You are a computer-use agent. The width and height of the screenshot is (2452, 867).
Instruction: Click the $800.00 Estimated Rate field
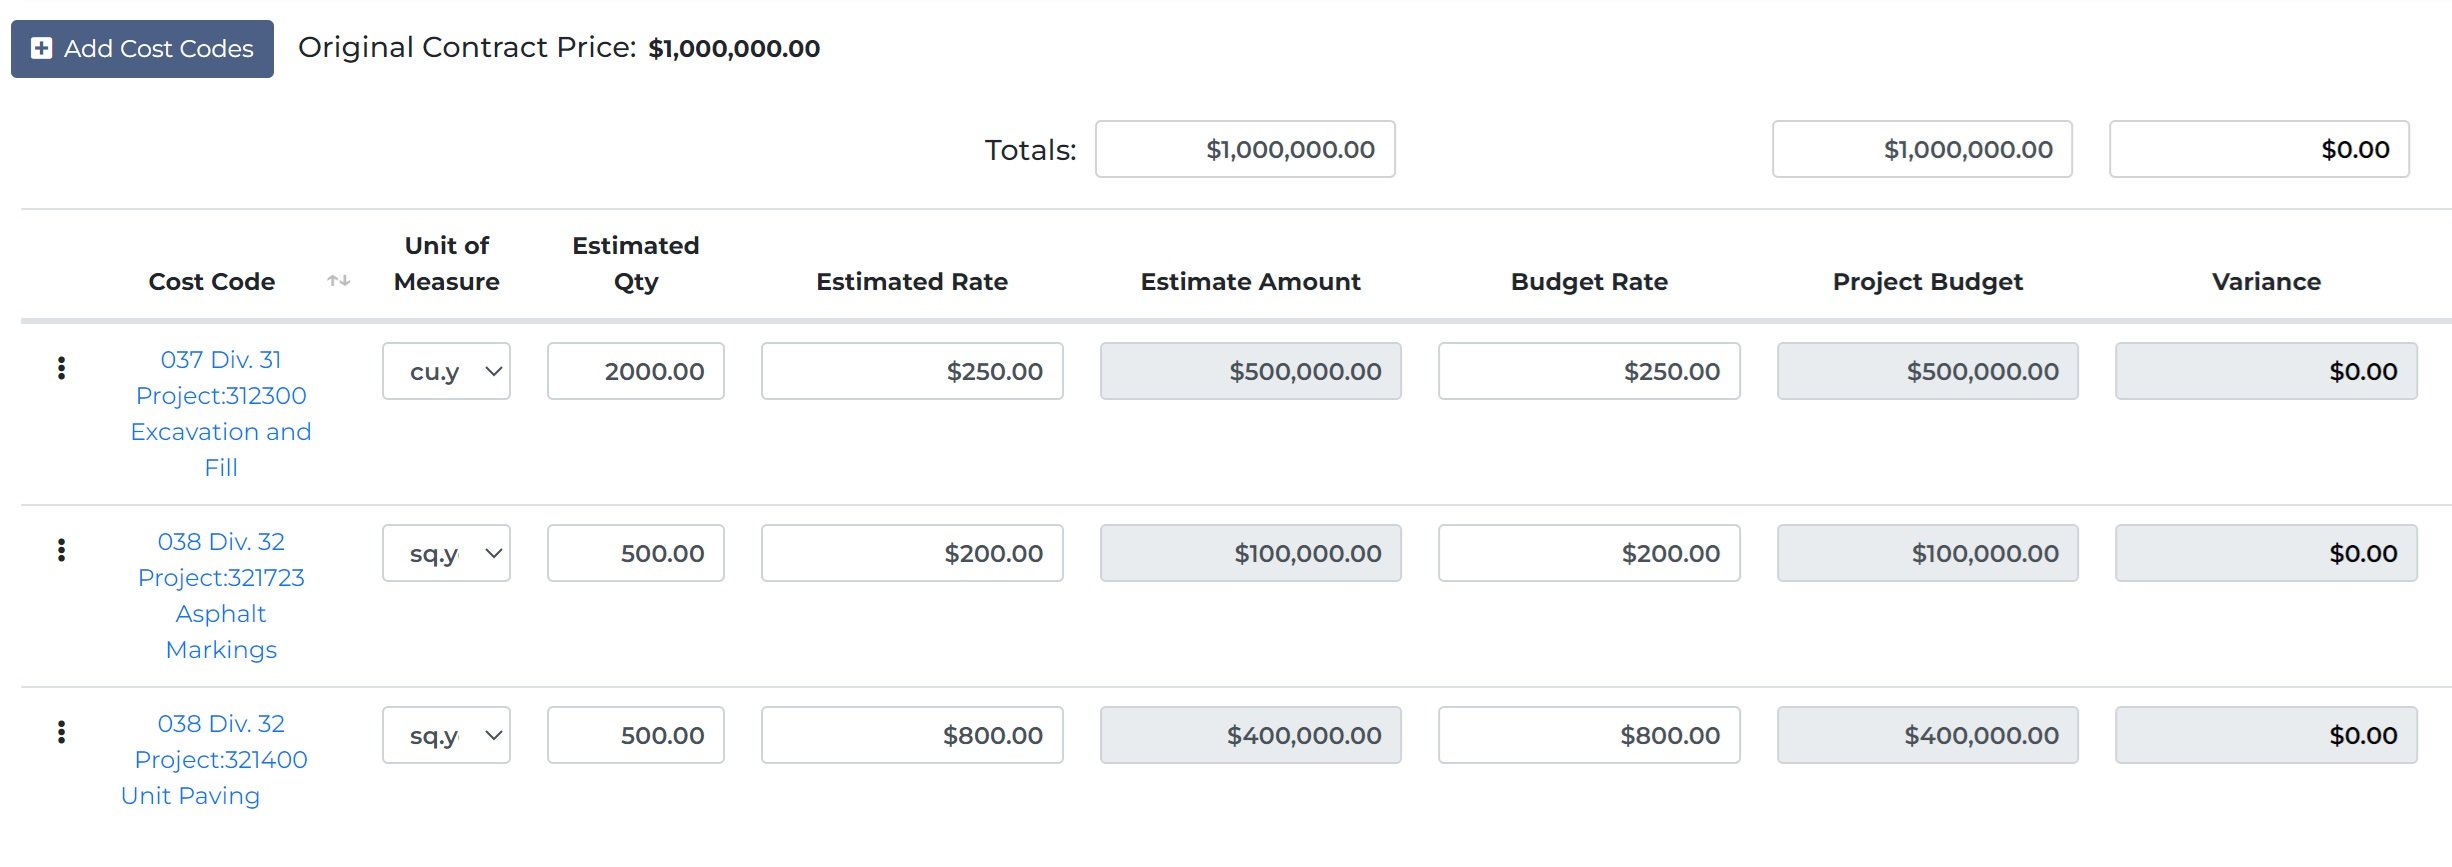point(911,736)
